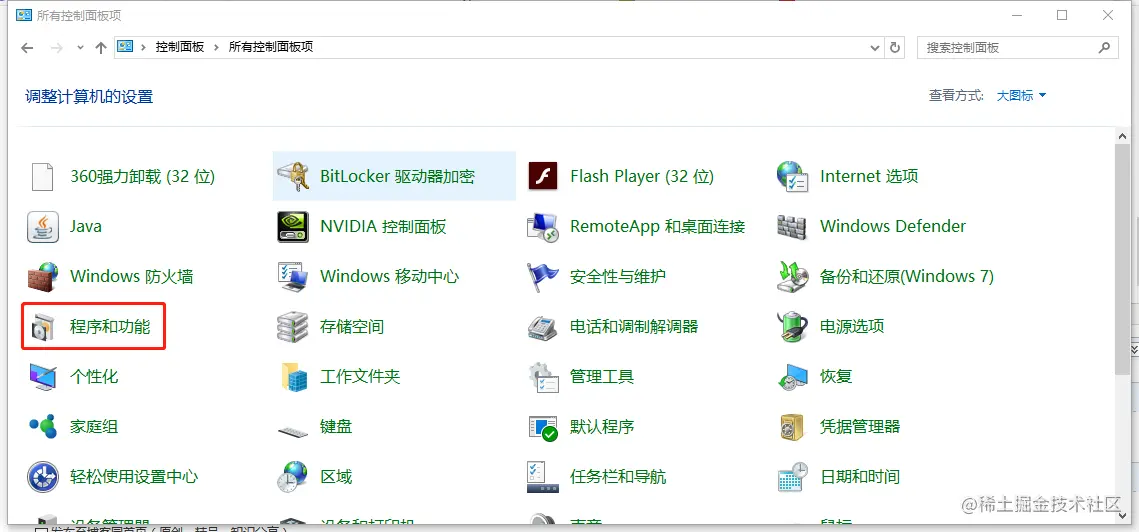This screenshot has height=532, width=1139.
Task: Go up one level with up arrow
Action: [x=101, y=47]
